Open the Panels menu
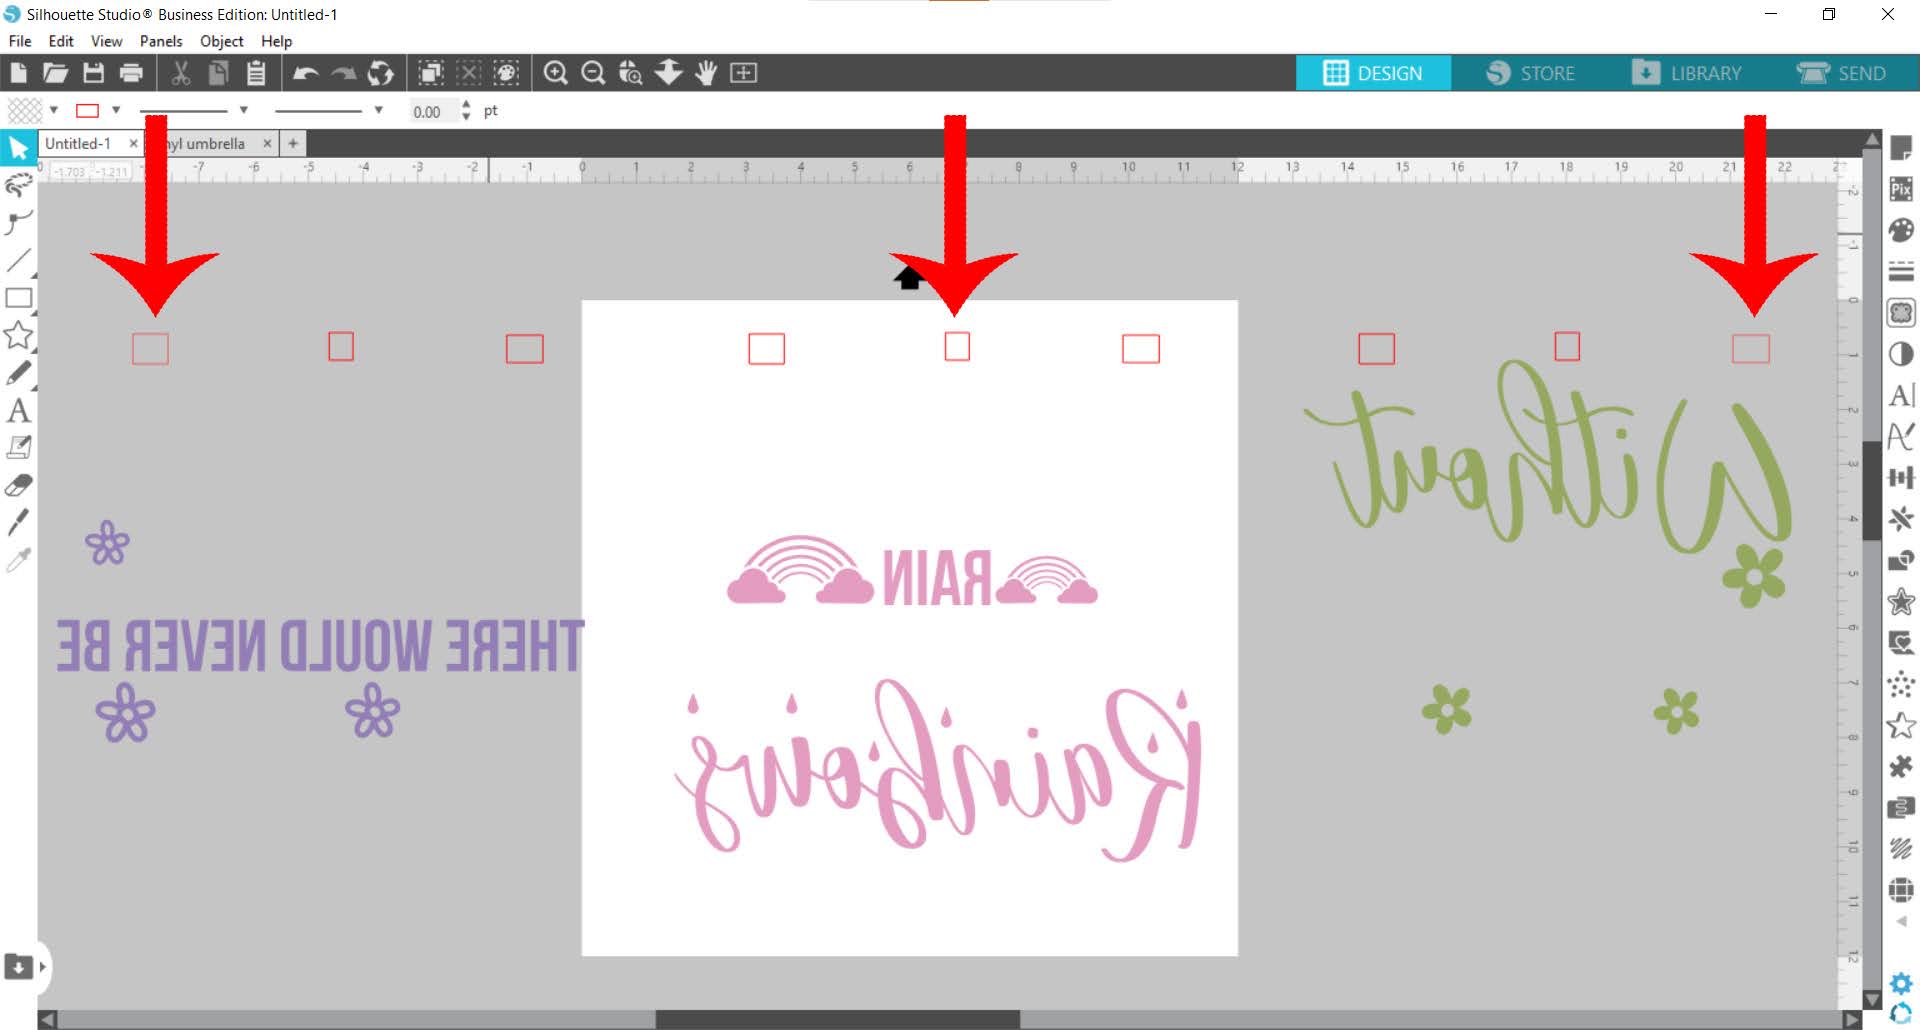This screenshot has height=1030, width=1920. pyautogui.click(x=161, y=41)
